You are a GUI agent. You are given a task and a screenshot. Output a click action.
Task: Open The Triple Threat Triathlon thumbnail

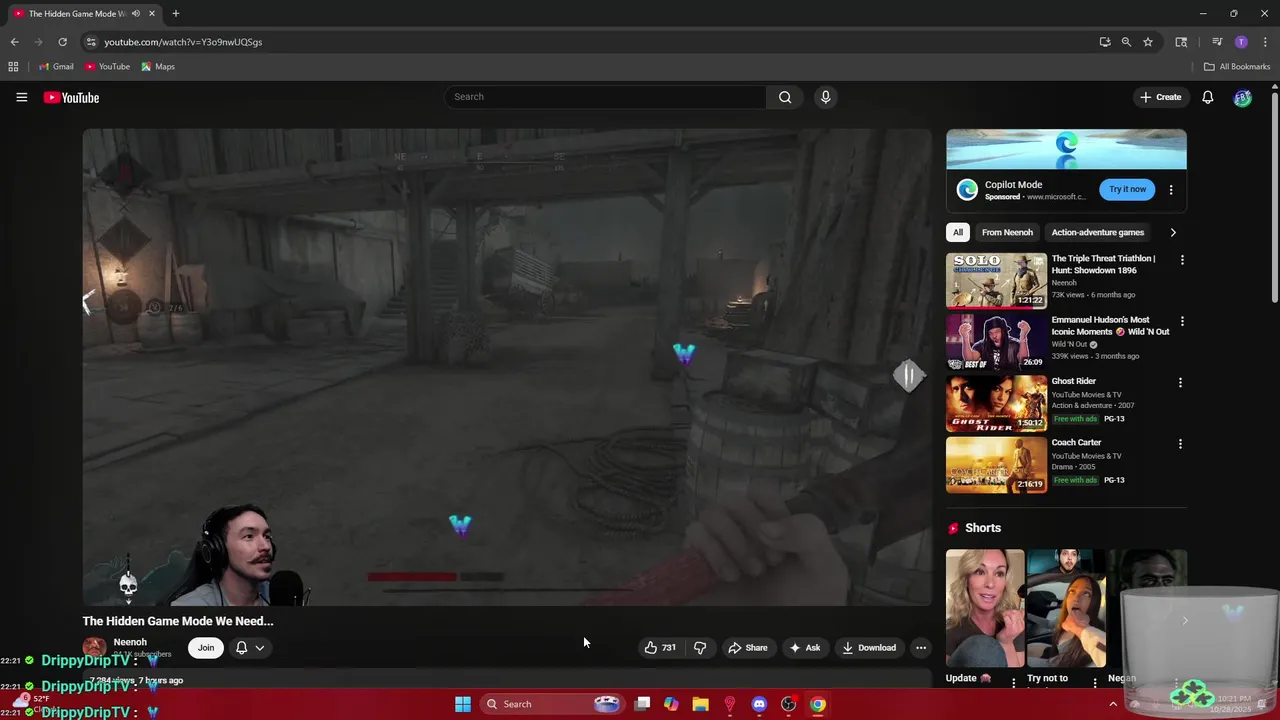pos(997,281)
